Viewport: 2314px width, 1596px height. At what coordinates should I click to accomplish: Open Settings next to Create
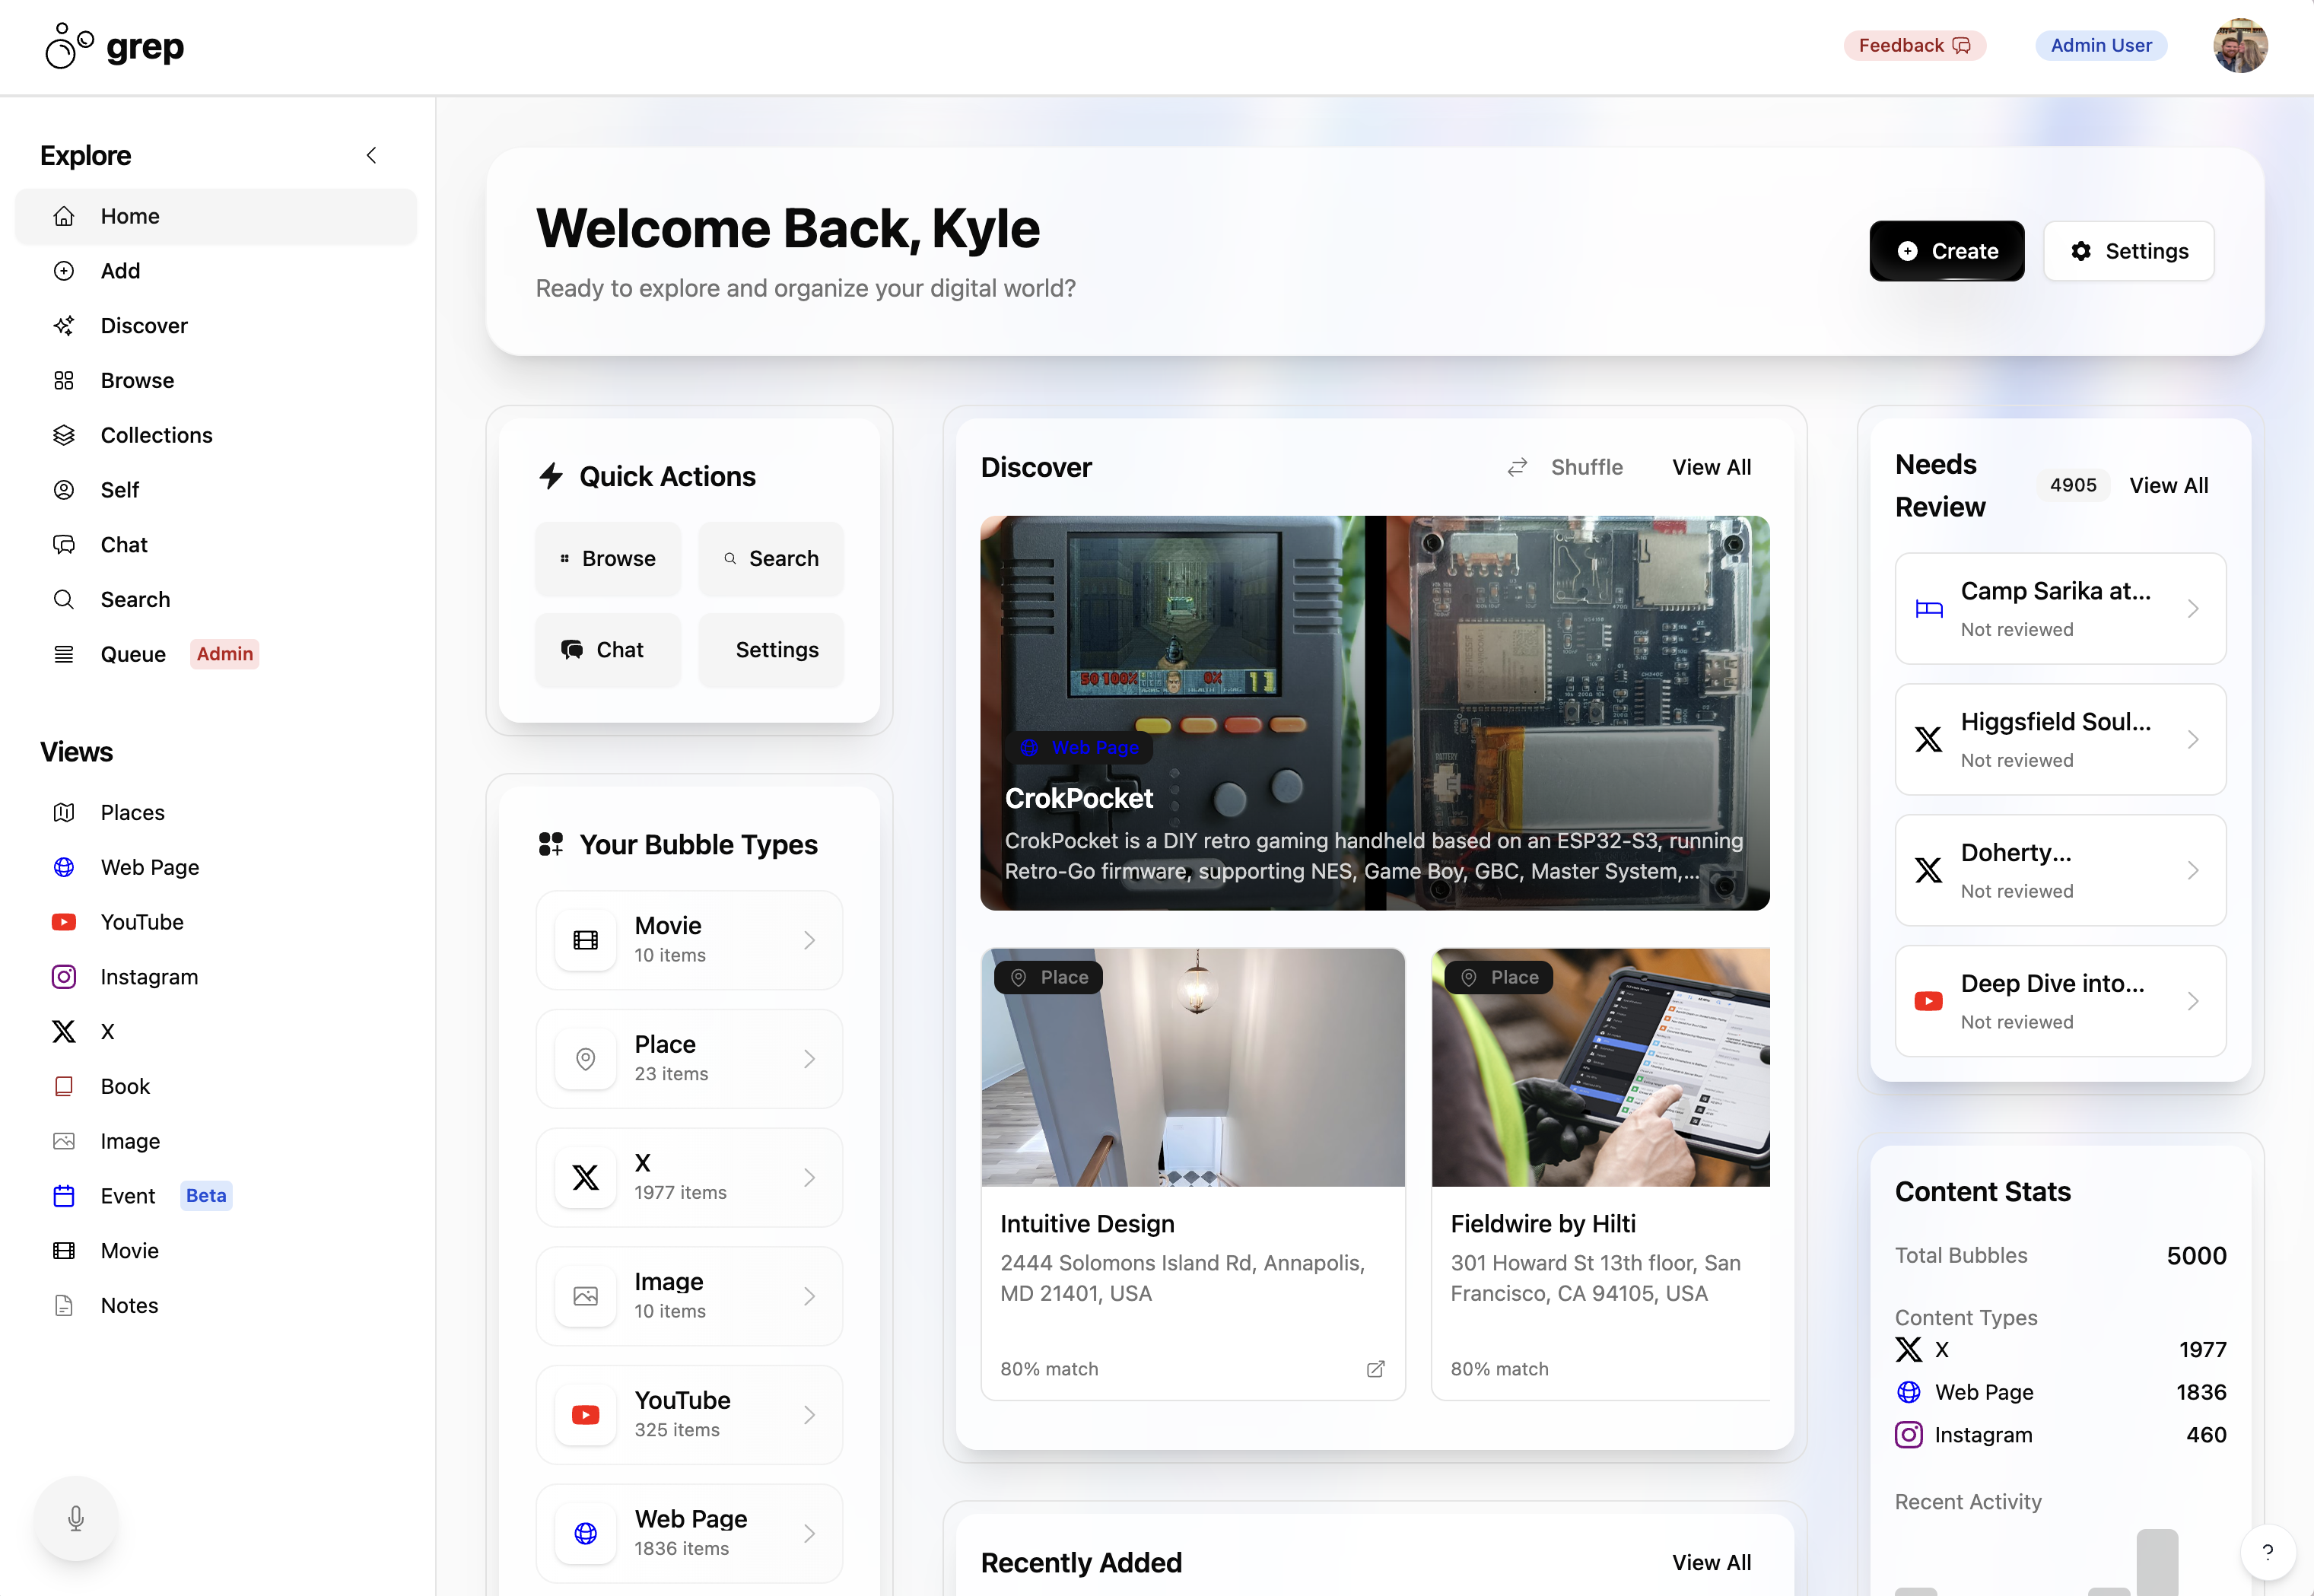coord(2129,251)
